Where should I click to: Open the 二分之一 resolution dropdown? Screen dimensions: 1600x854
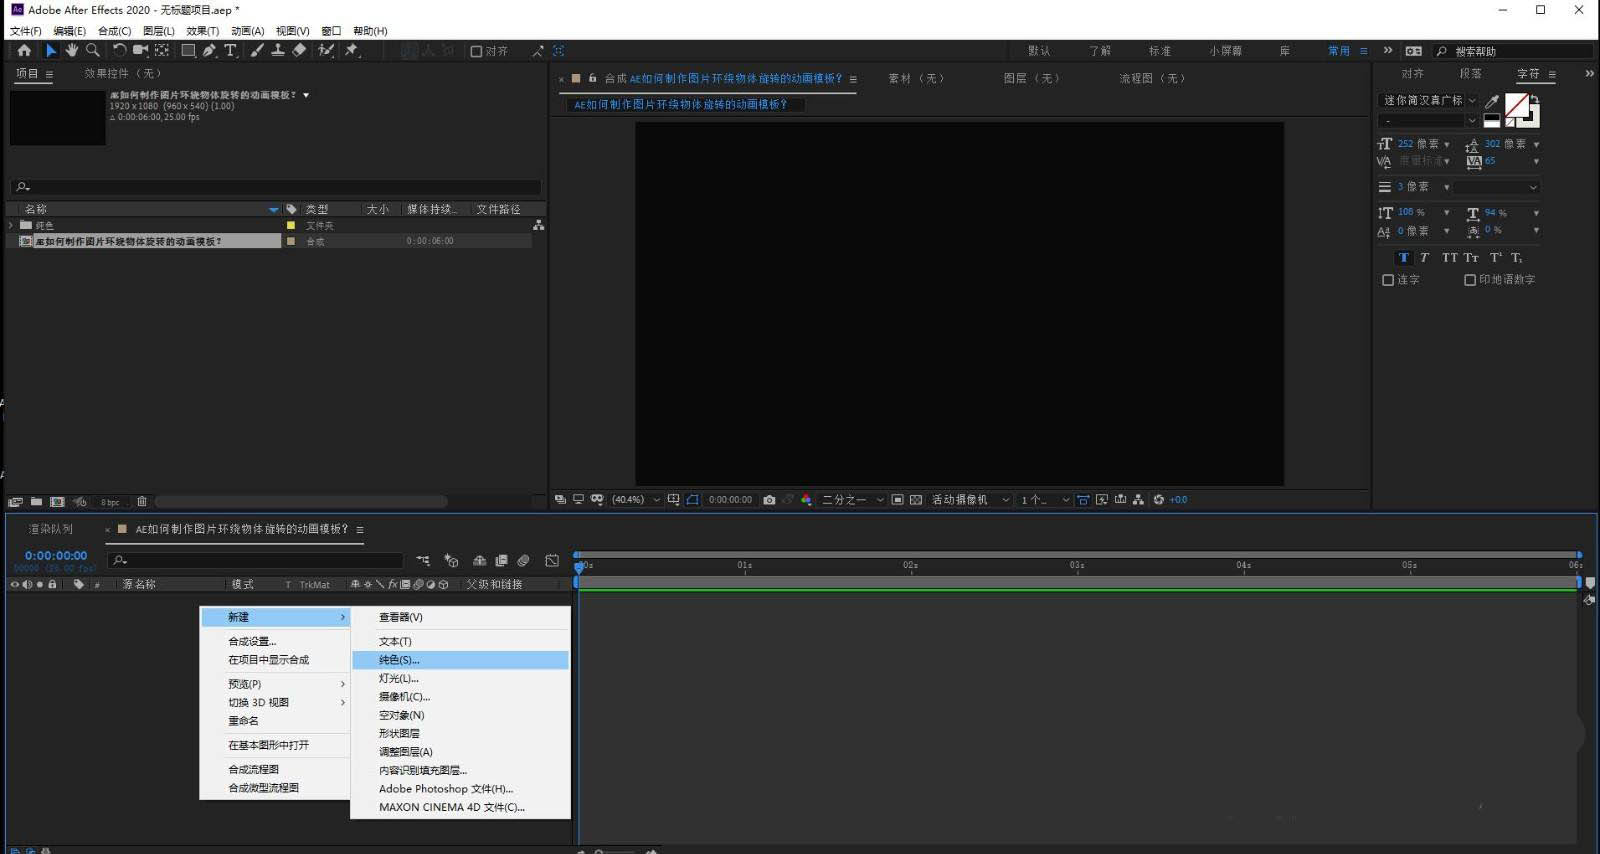coord(852,500)
